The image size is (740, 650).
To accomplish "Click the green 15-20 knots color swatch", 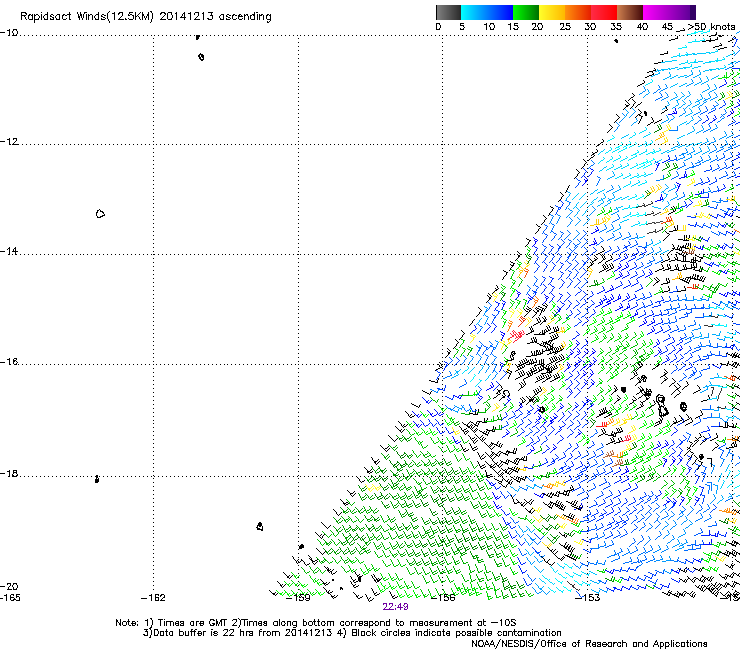I will coord(526,12).
